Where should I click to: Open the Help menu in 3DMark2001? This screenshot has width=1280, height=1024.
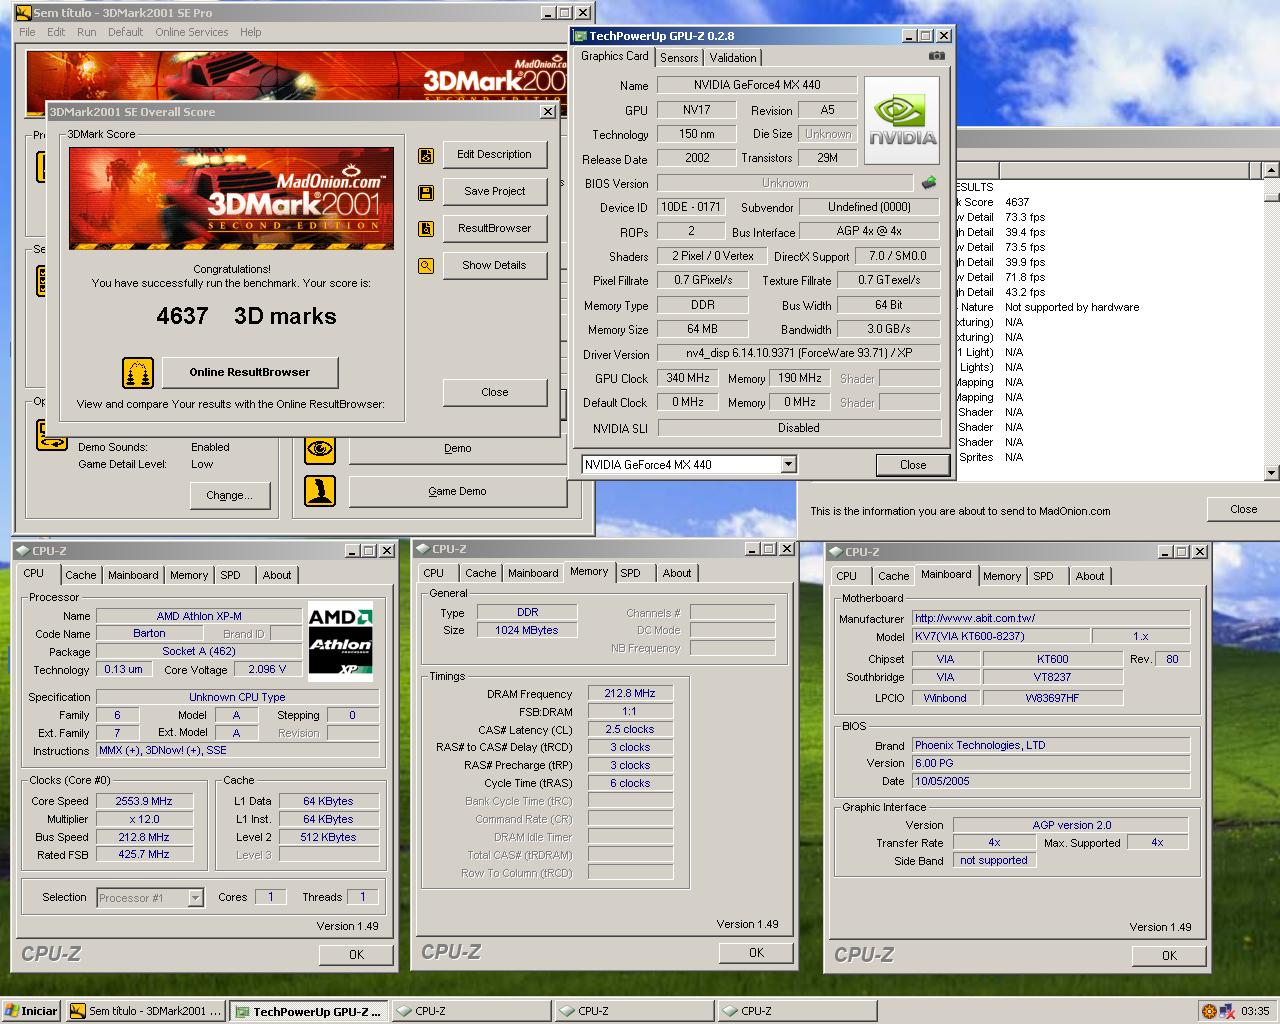coord(250,32)
